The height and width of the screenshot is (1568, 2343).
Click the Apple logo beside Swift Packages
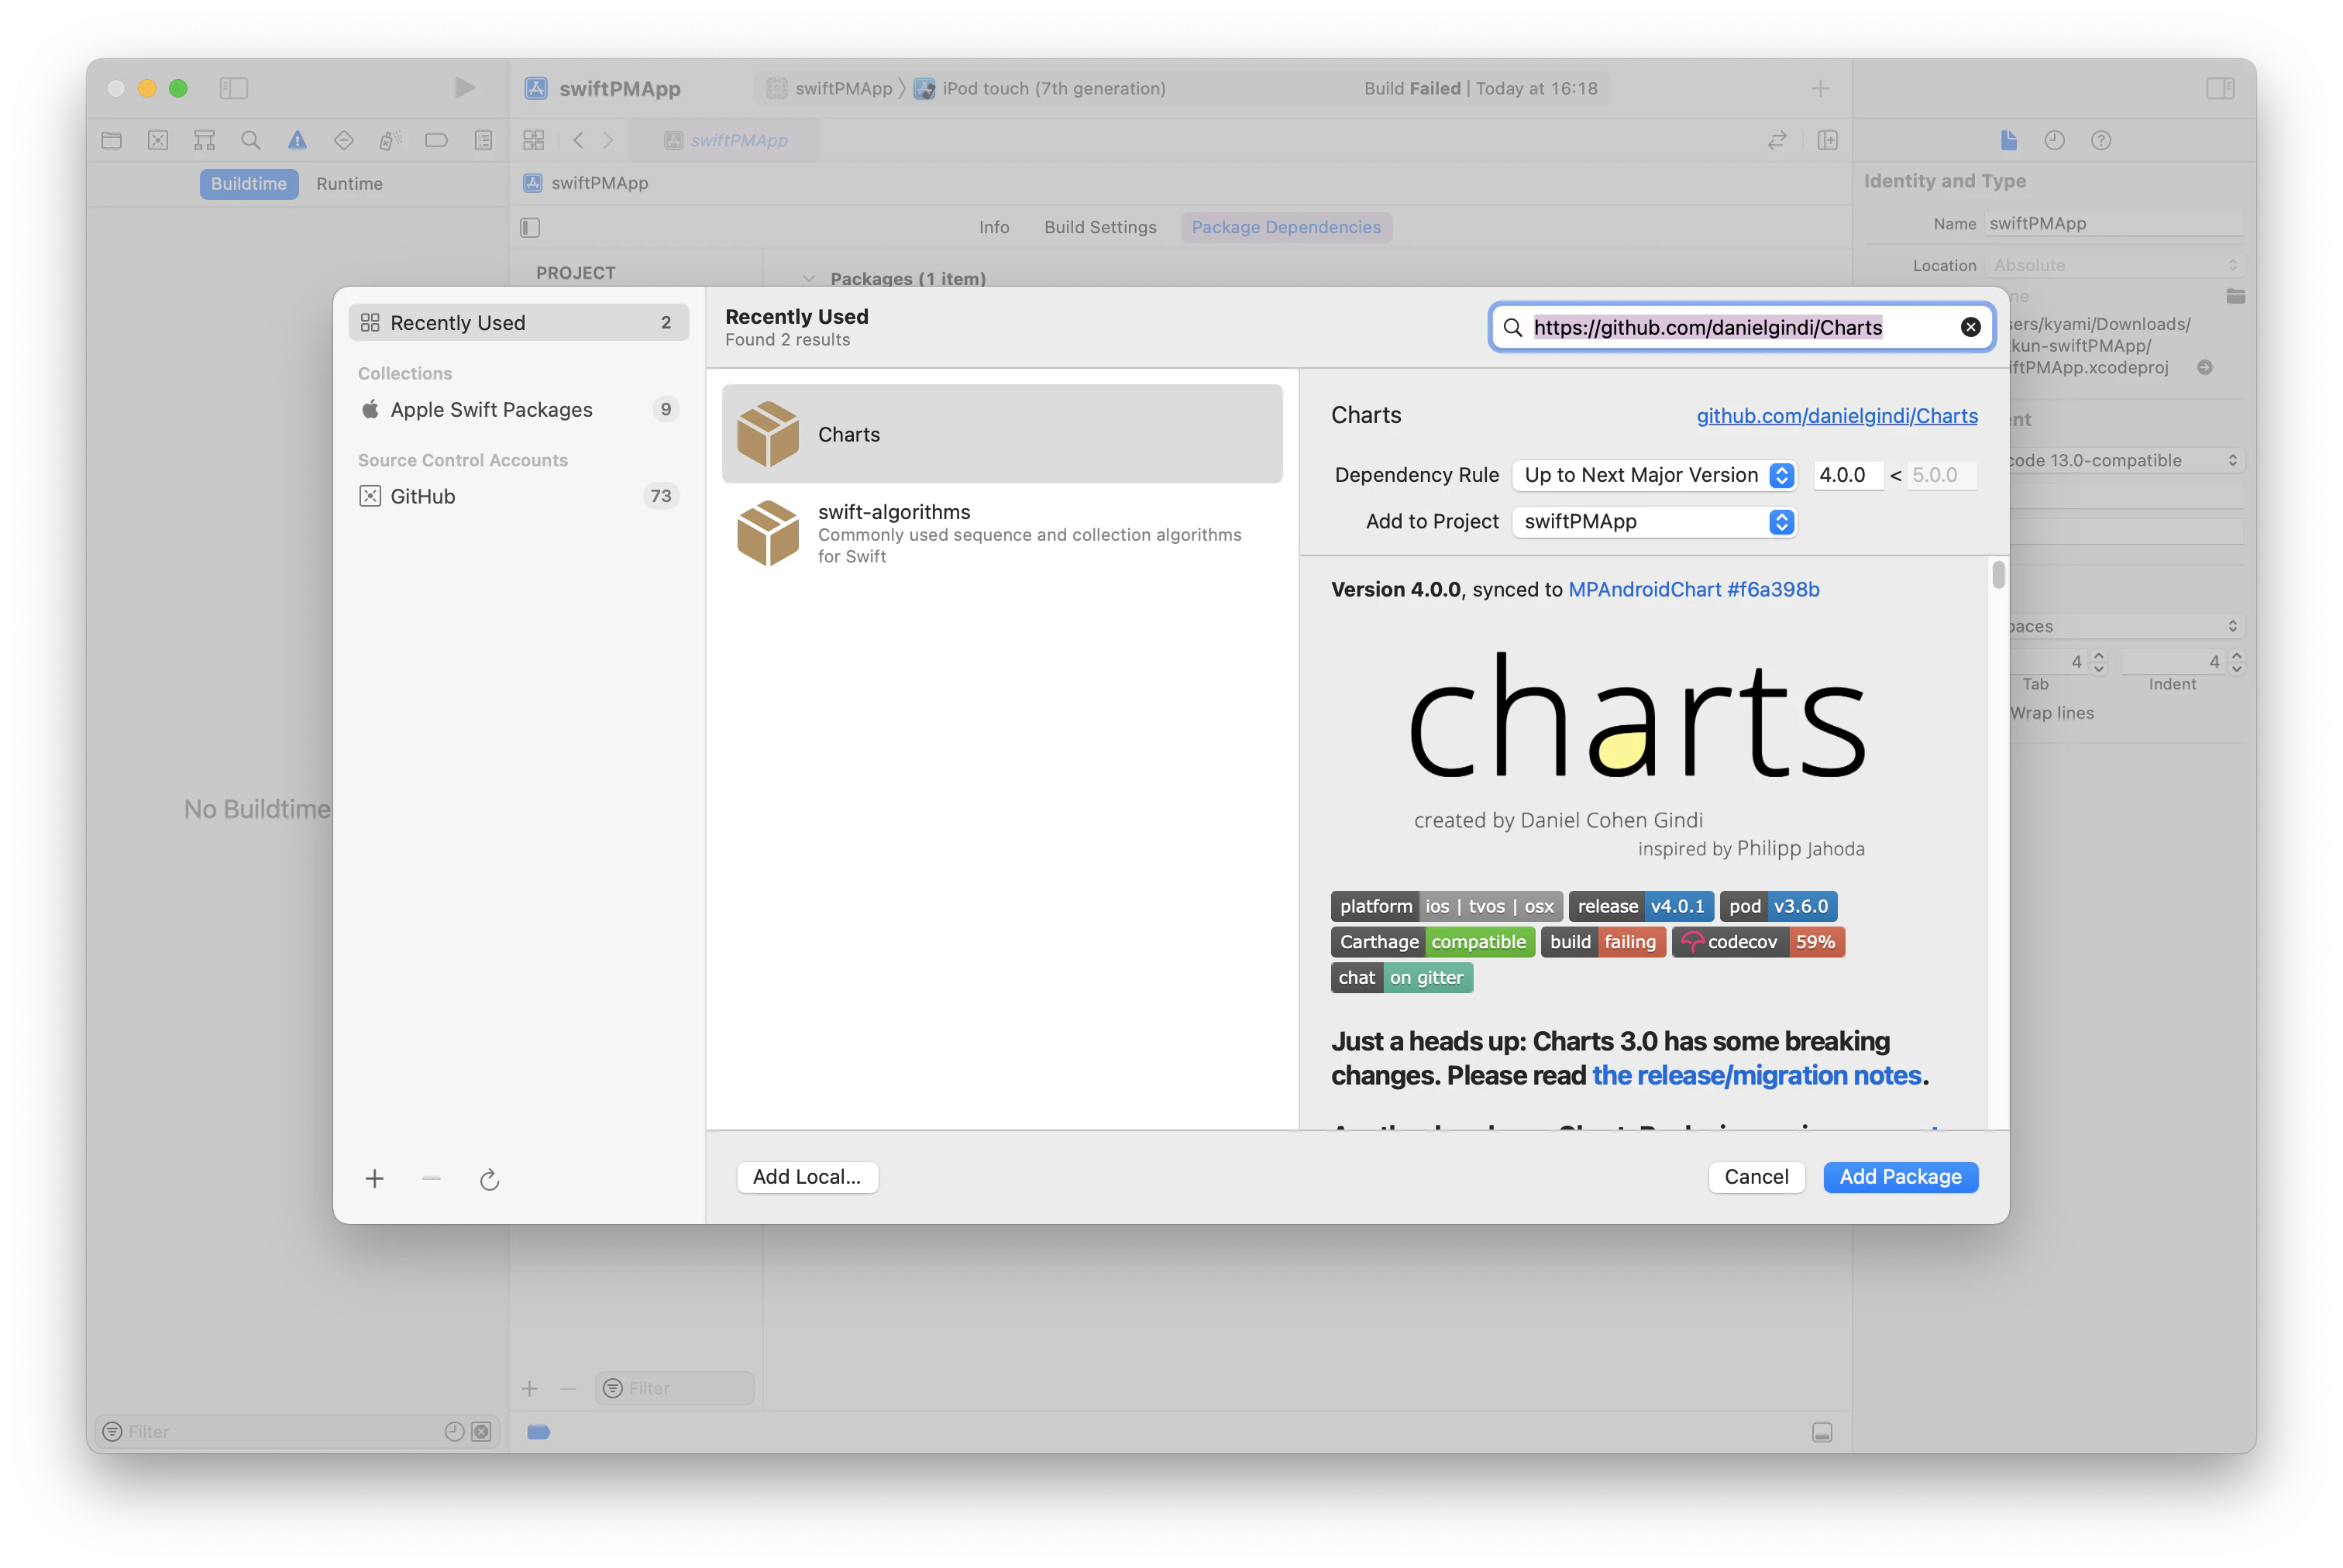coord(370,409)
